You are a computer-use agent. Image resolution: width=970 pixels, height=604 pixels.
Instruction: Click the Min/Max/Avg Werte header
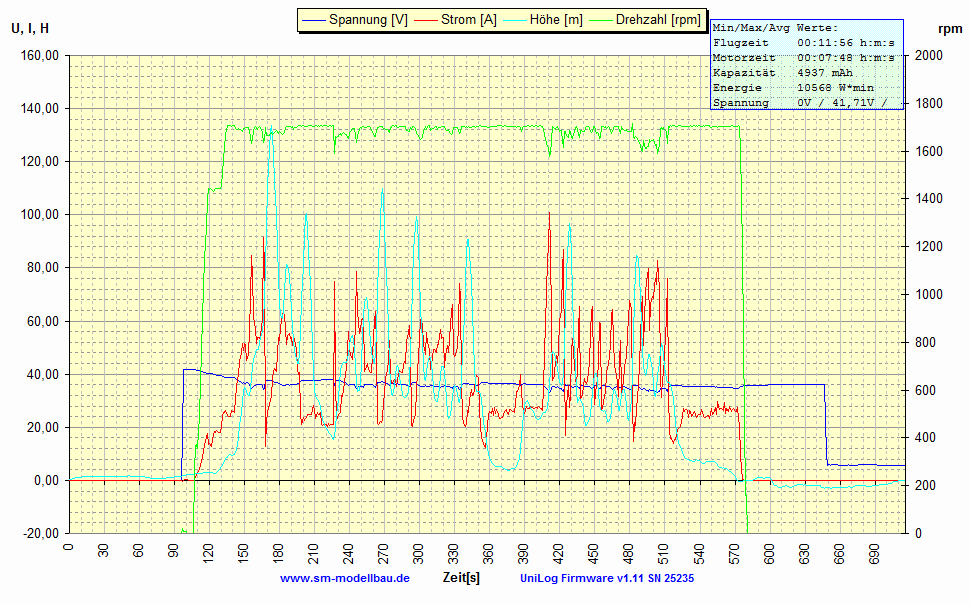(776, 28)
